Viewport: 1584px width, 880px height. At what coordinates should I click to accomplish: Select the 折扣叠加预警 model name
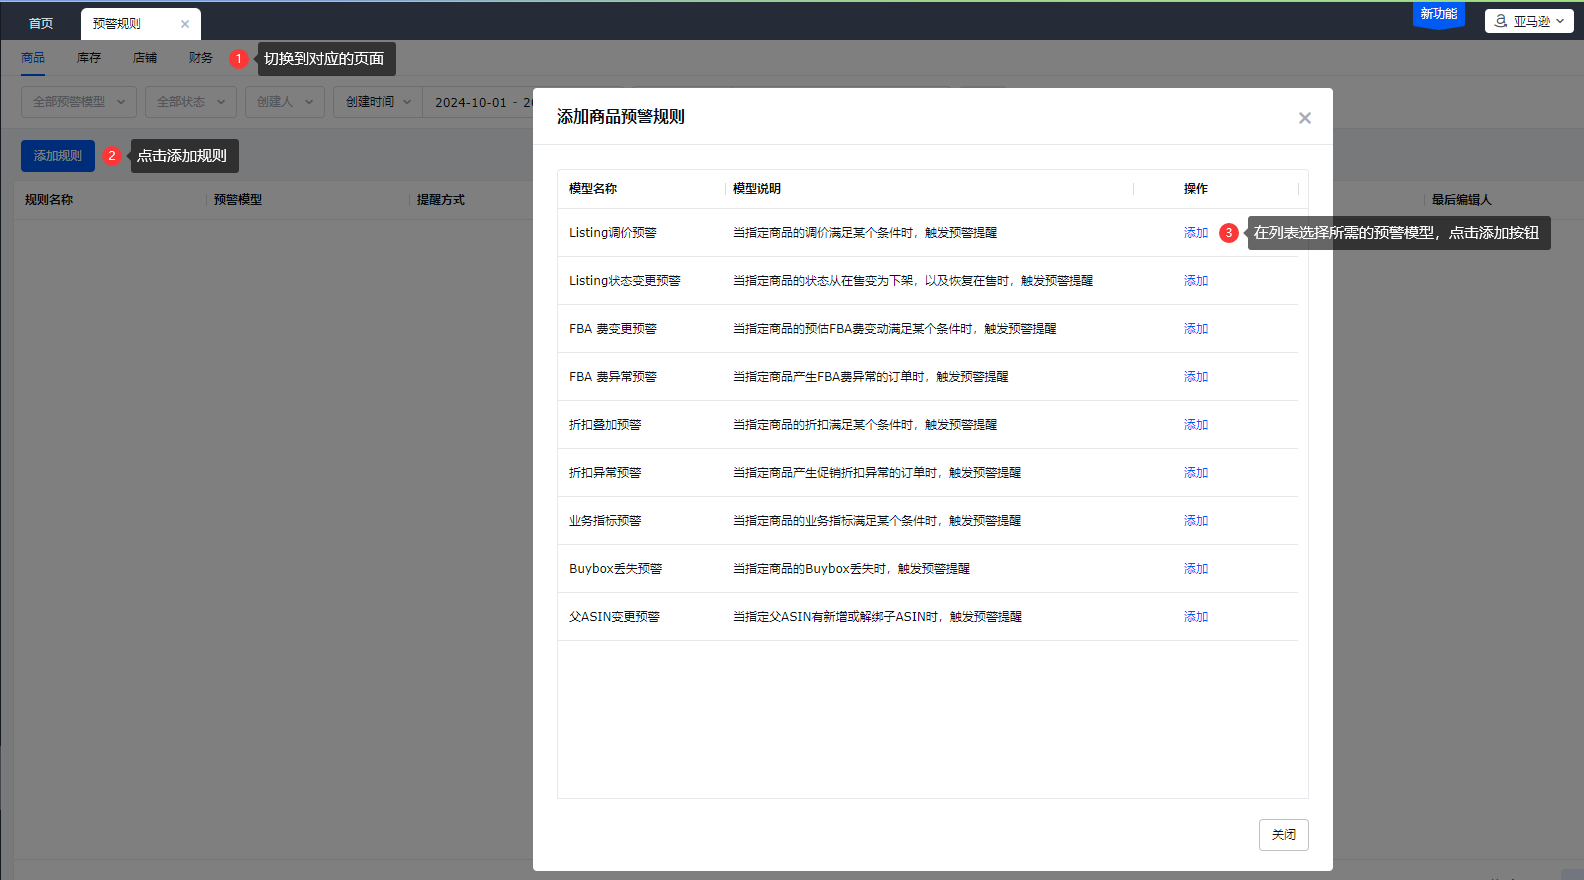[605, 425]
